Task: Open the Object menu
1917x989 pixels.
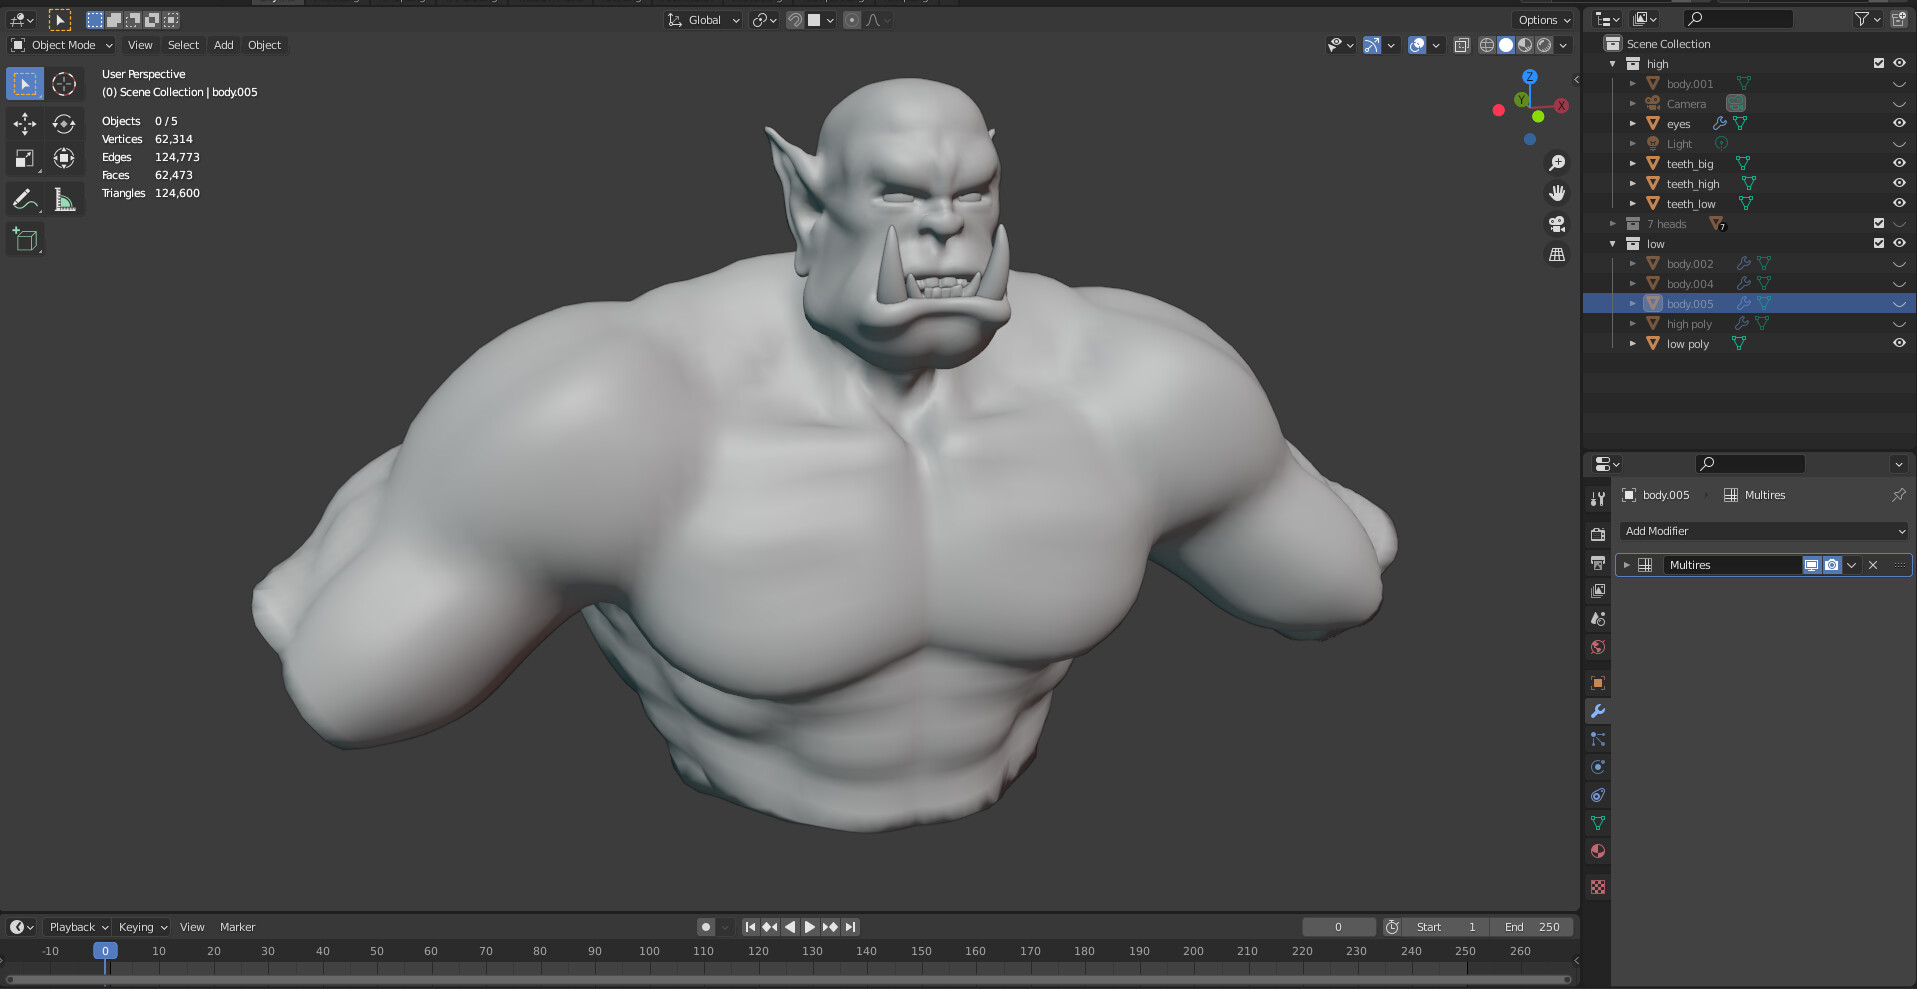Action: 264,45
